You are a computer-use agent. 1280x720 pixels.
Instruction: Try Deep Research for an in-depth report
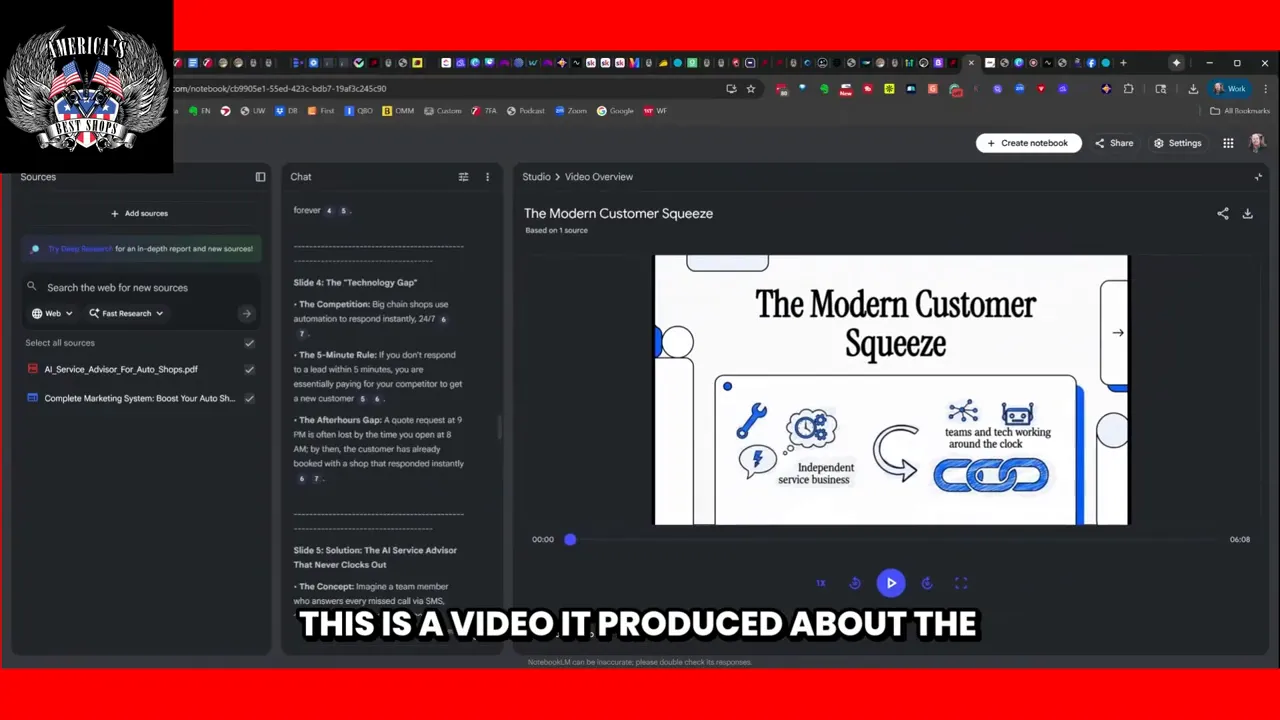(79, 248)
